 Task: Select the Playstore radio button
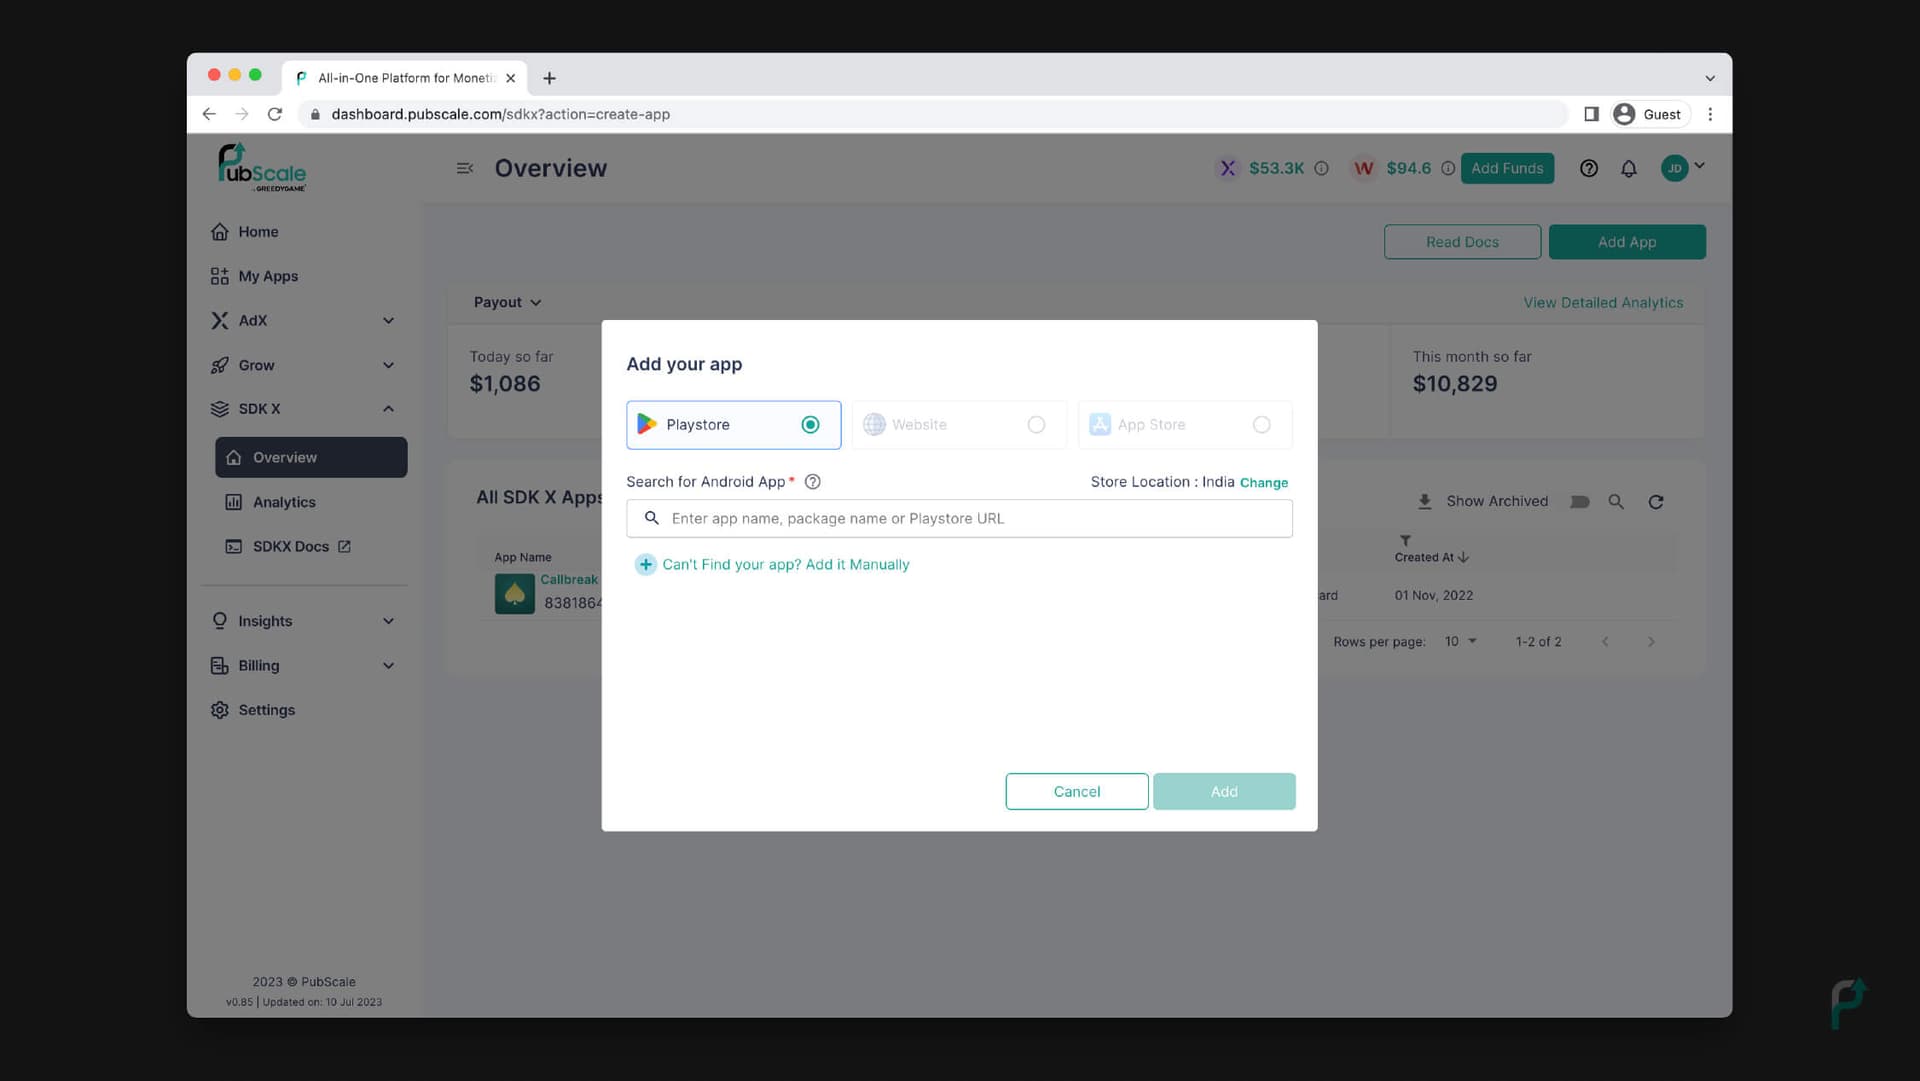click(810, 423)
